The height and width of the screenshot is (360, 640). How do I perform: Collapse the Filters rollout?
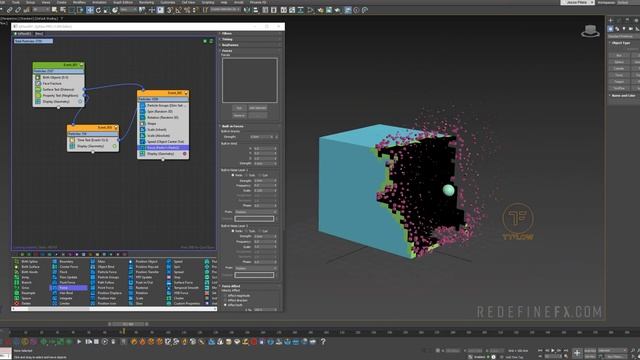(x=250, y=33)
